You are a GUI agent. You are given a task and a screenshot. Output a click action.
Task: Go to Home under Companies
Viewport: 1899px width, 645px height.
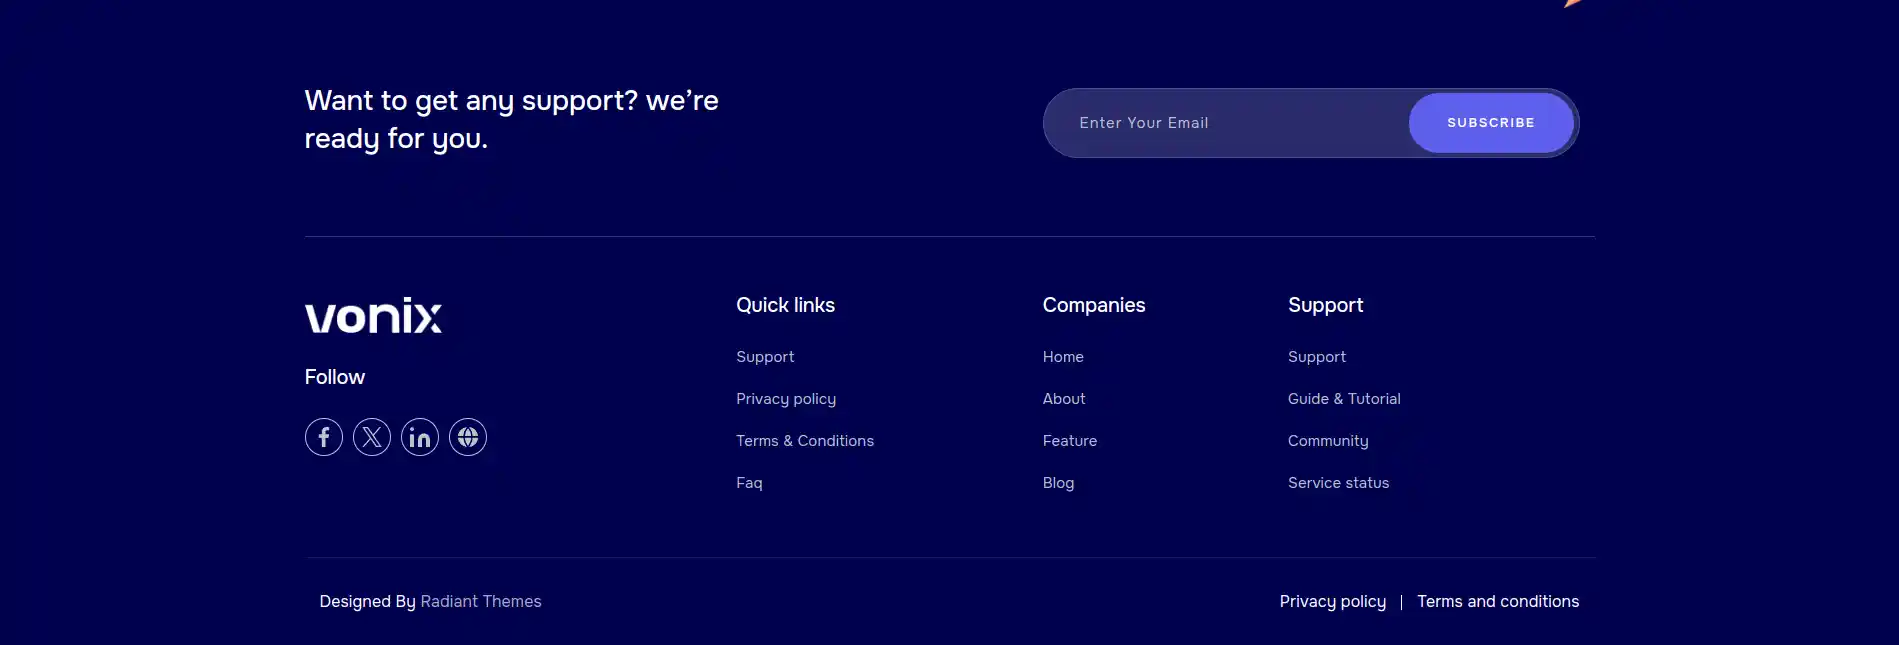1063,357
